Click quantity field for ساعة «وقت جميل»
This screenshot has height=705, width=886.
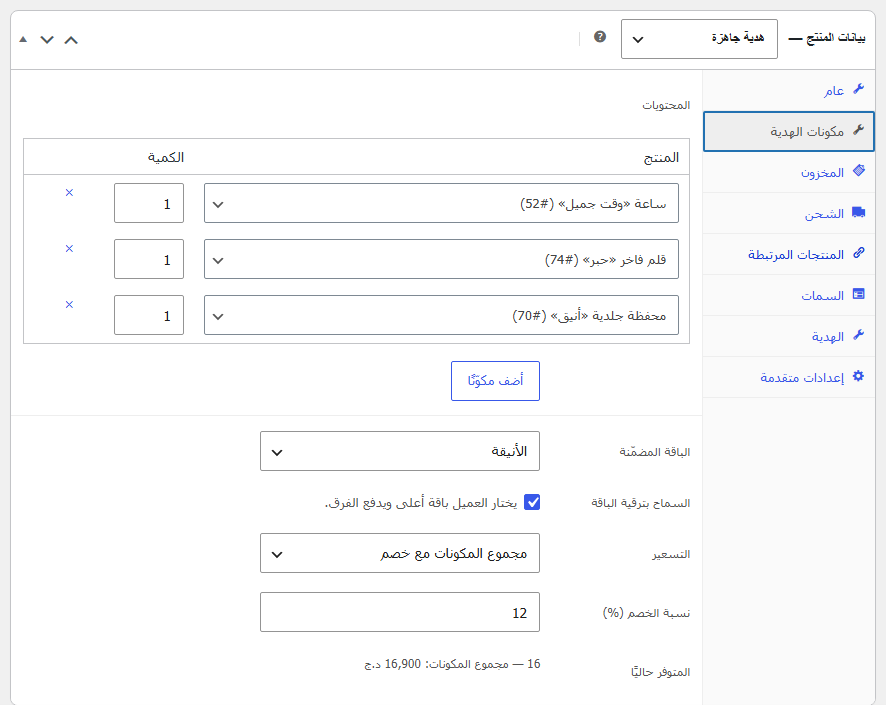point(149,203)
